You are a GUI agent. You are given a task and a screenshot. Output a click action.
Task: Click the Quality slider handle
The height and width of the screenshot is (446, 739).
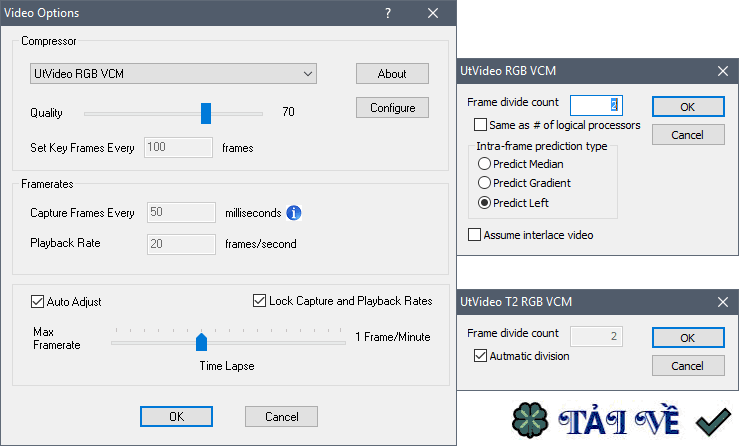click(206, 113)
